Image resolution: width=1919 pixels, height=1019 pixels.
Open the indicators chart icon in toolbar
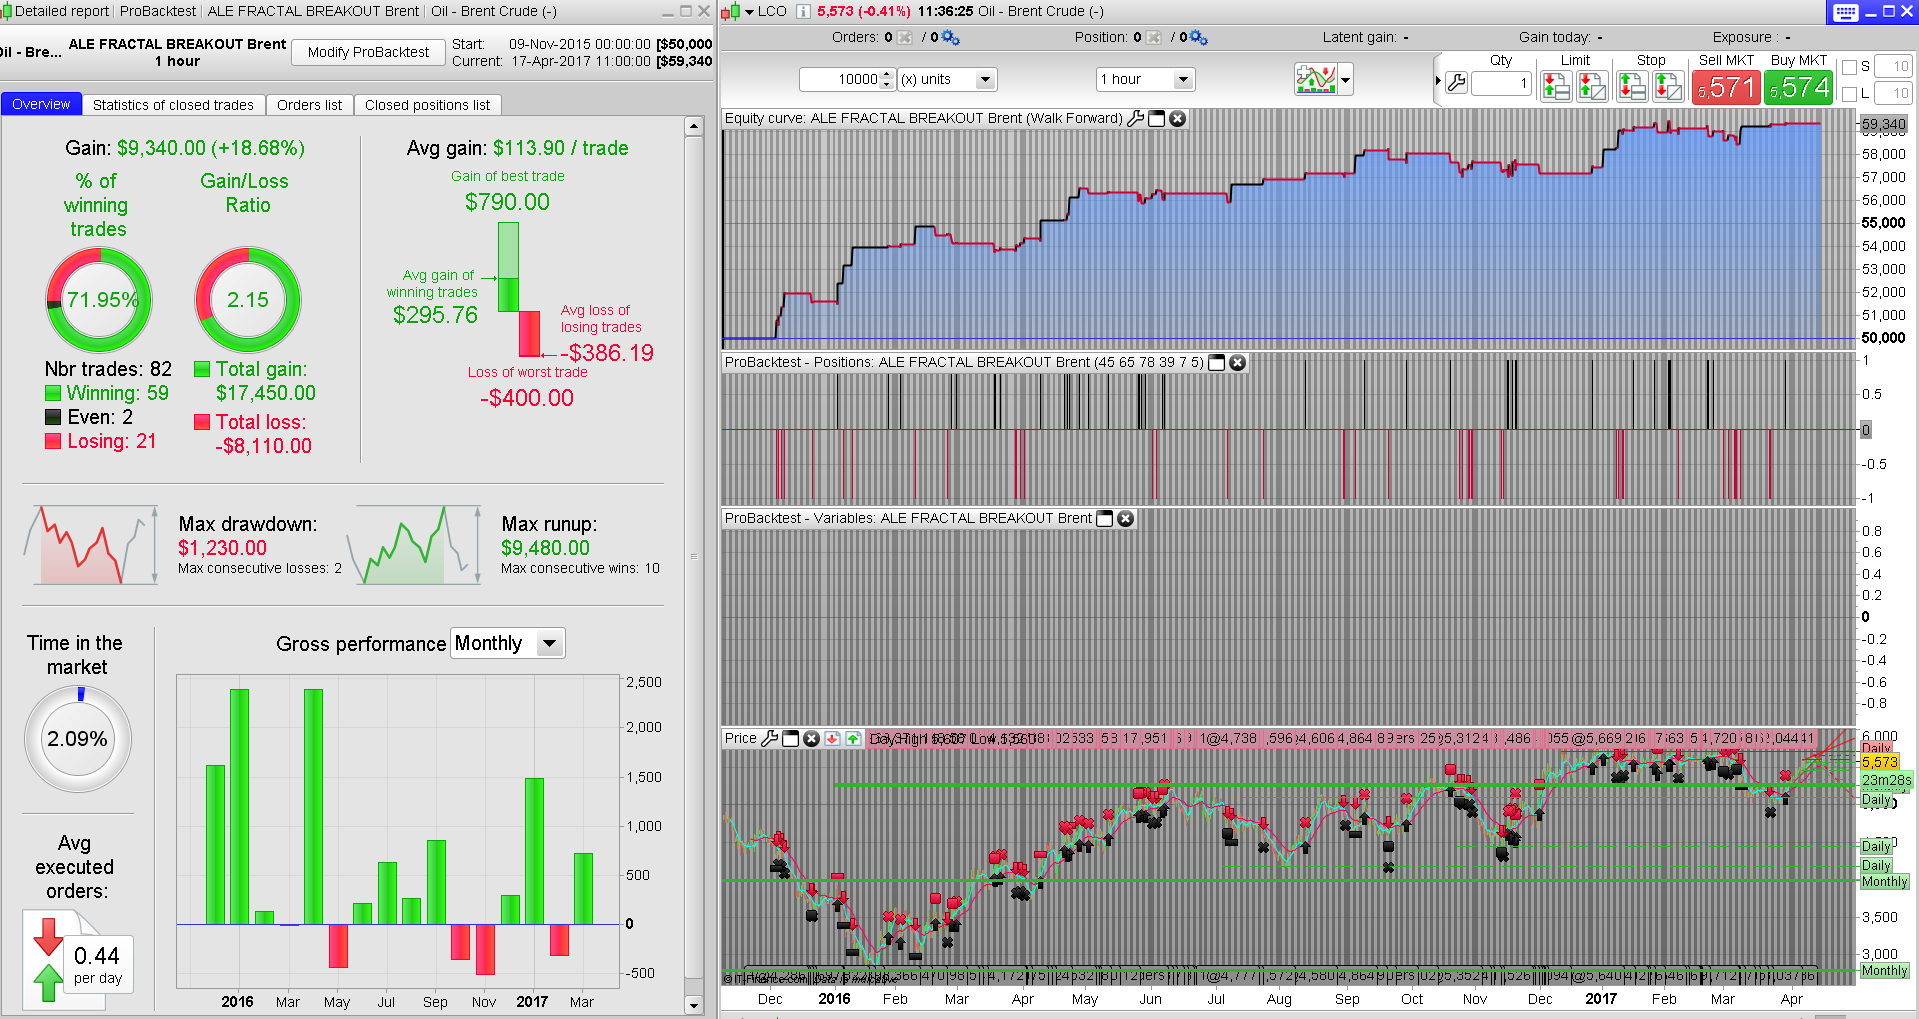1315,80
